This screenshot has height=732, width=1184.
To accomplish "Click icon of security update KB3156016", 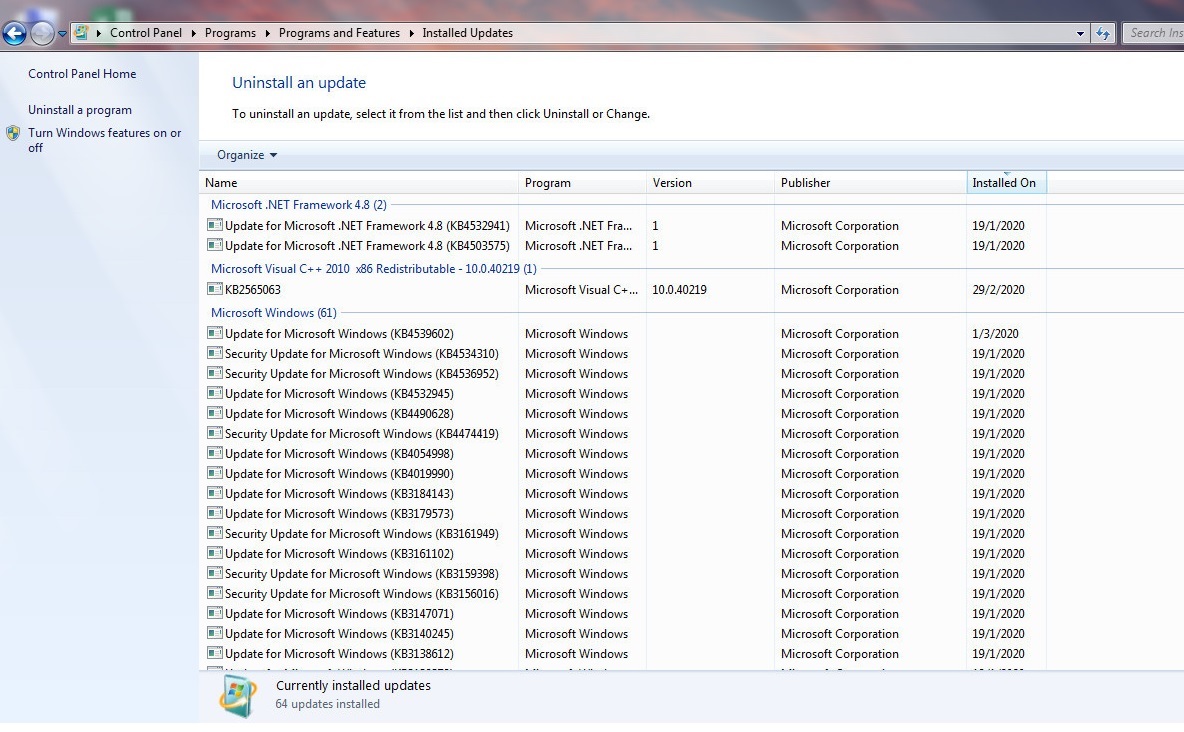I will (x=214, y=593).
